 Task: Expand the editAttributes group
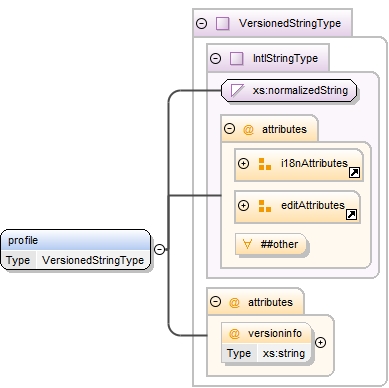[243, 205]
